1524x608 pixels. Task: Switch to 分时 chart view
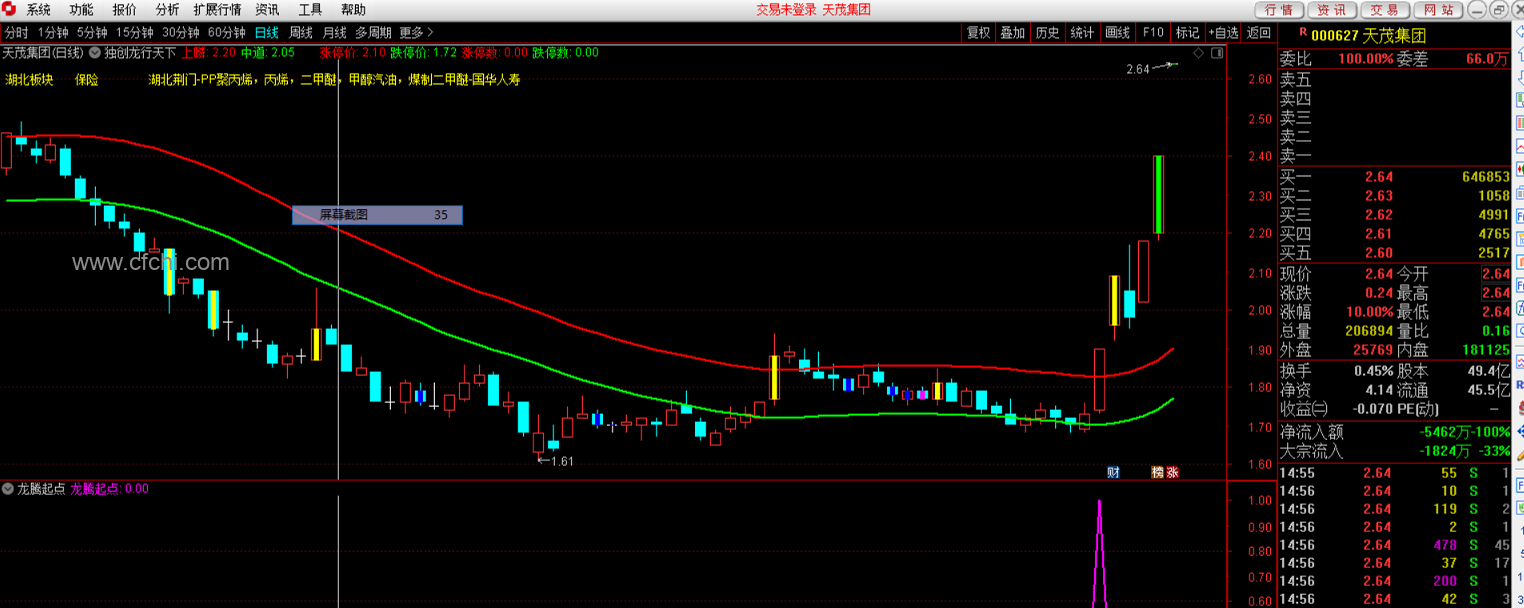tap(16, 32)
